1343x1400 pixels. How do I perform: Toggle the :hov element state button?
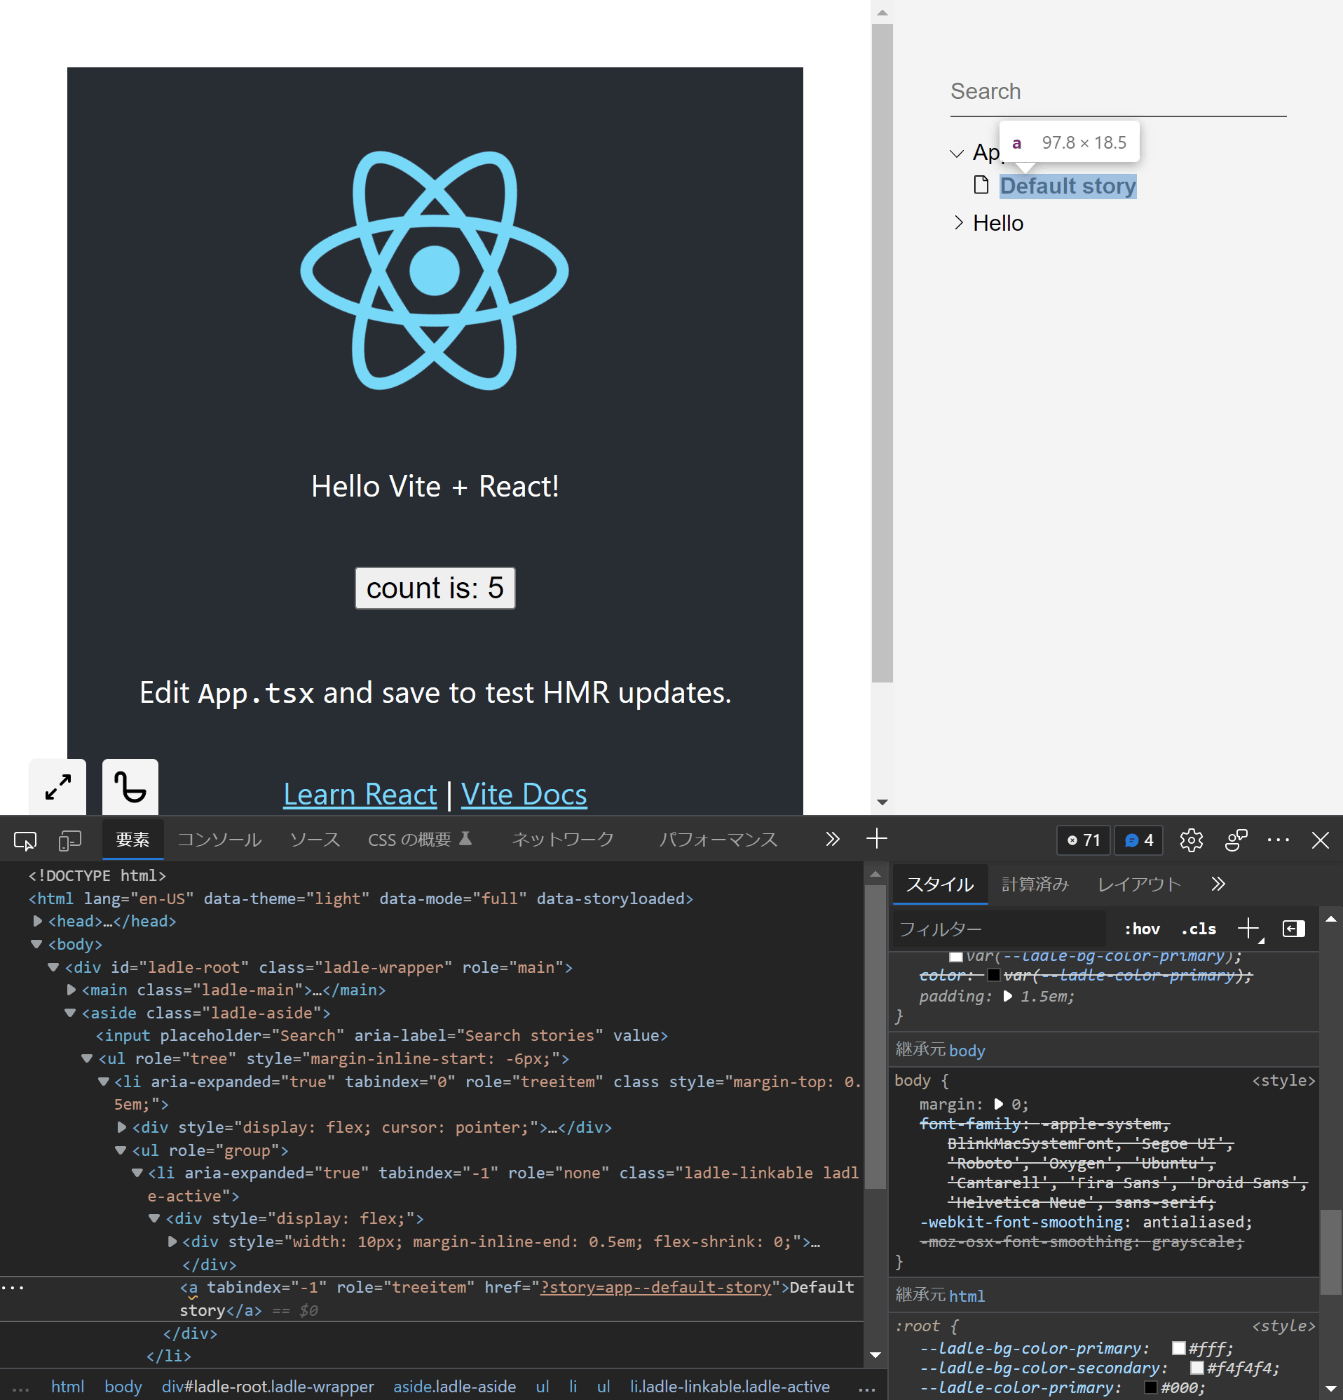point(1142,929)
